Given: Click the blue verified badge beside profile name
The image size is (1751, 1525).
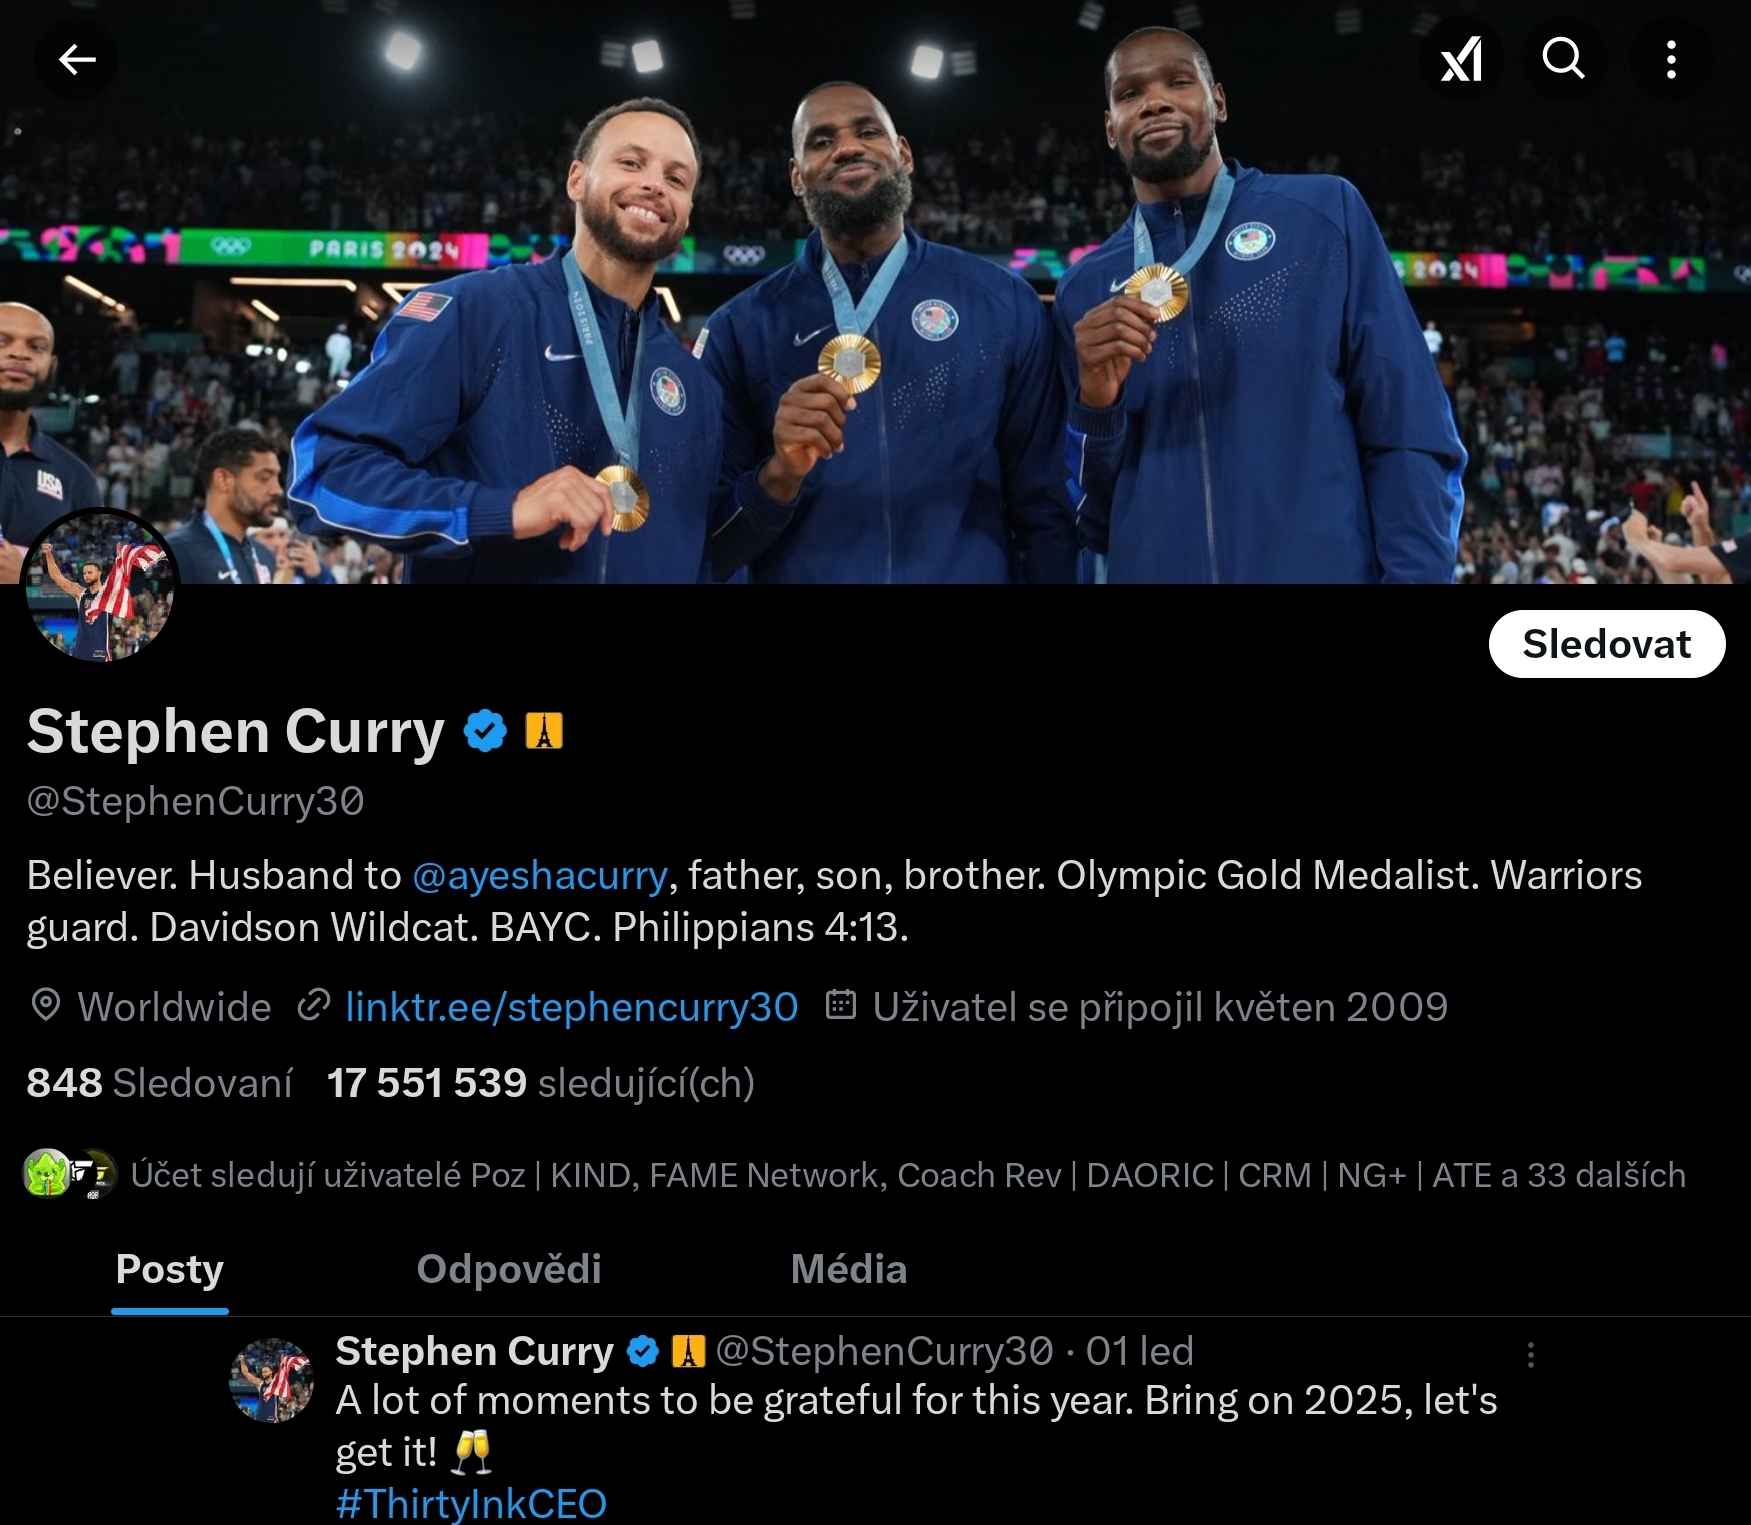Looking at the screenshot, I should tap(485, 731).
